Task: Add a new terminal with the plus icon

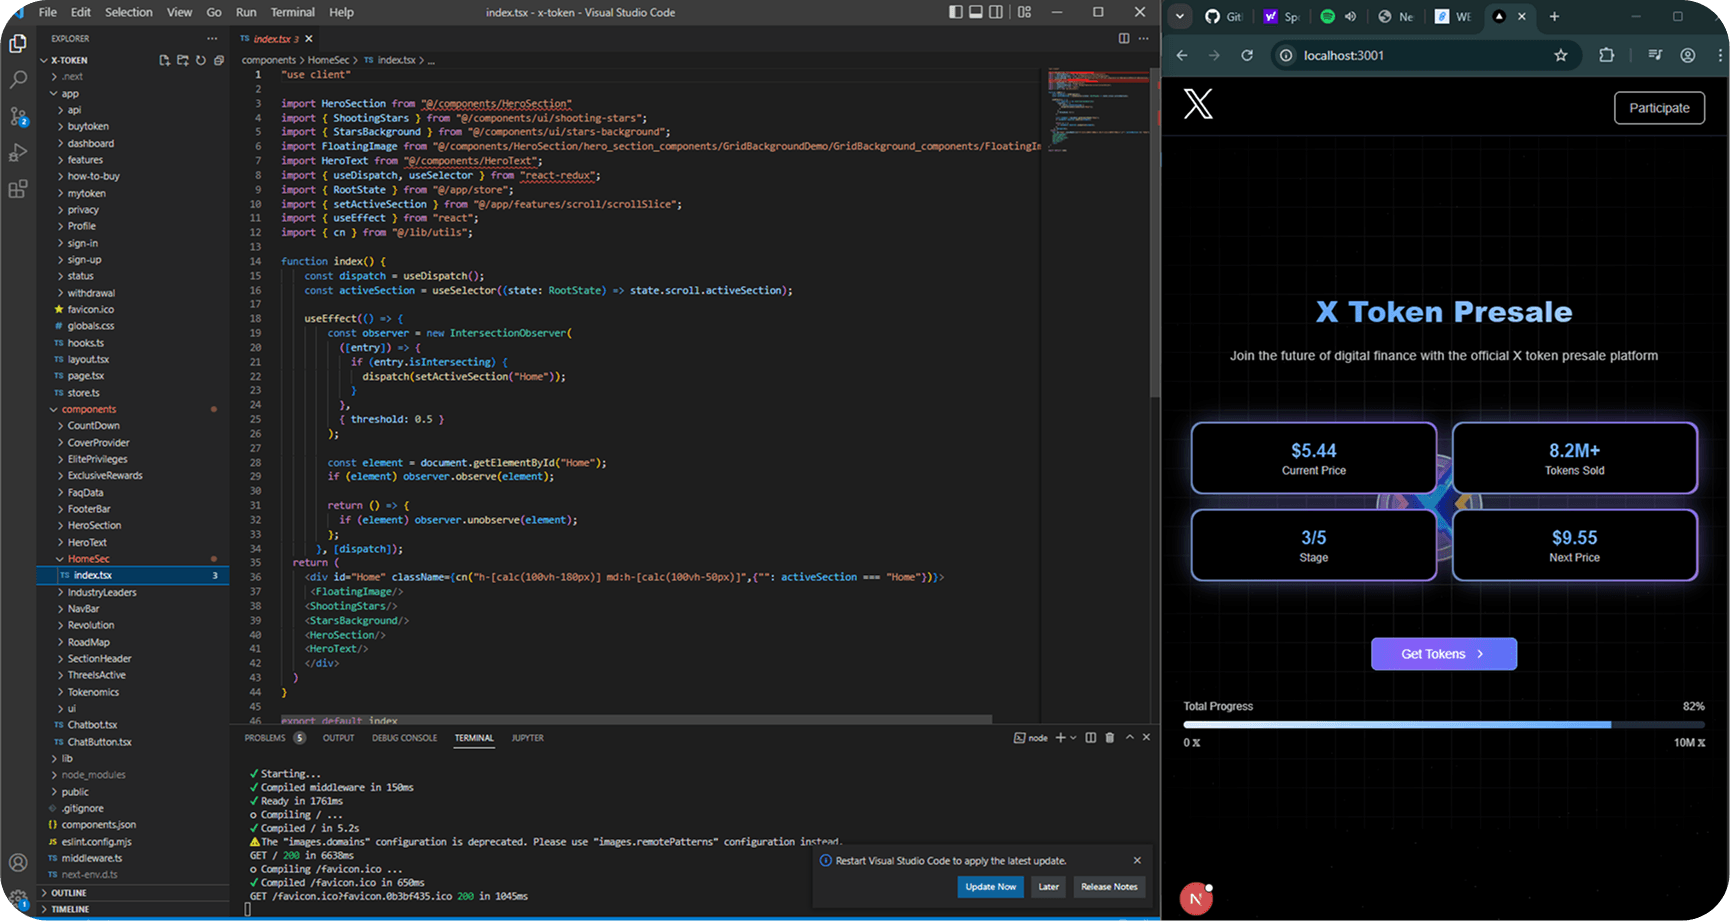Action: (1060, 738)
